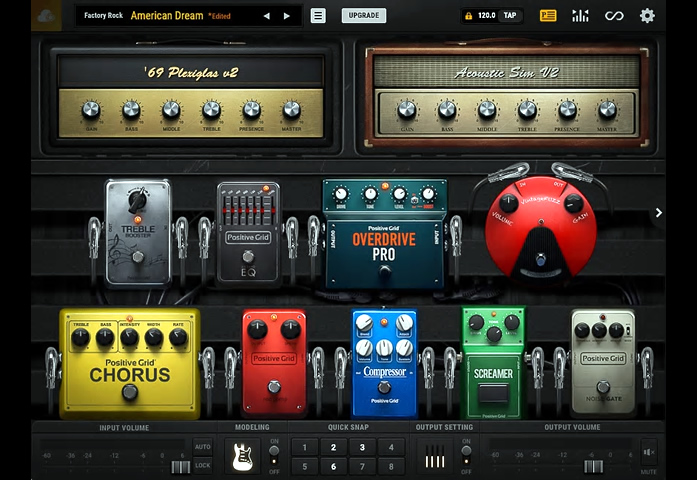Mute the output volume
This screenshot has width=697, height=480.
point(649,453)
